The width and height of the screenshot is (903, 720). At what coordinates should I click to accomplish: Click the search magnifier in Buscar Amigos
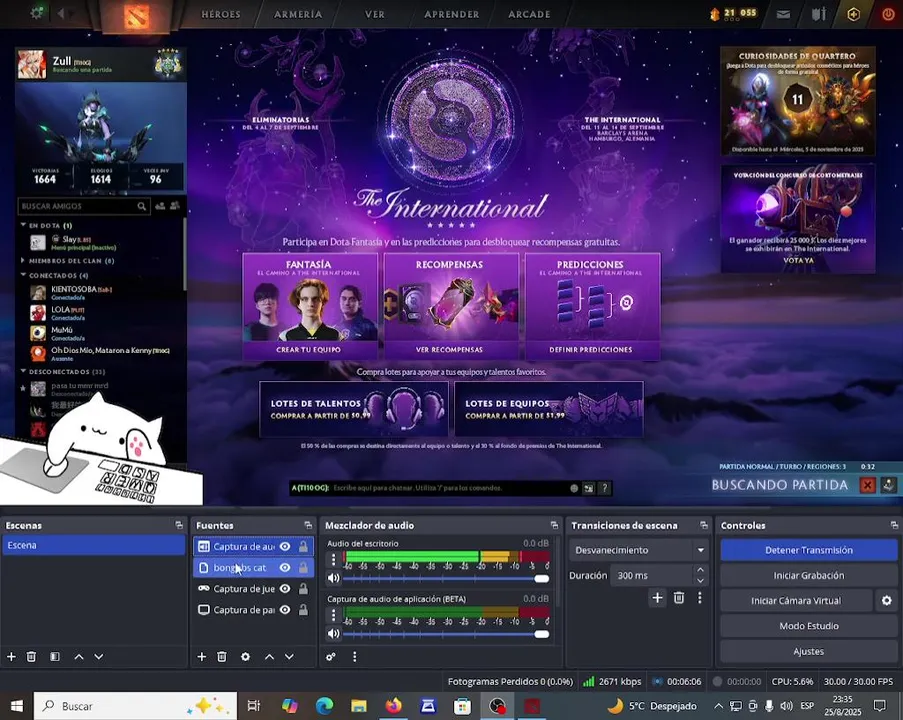(x=142, y=206)
